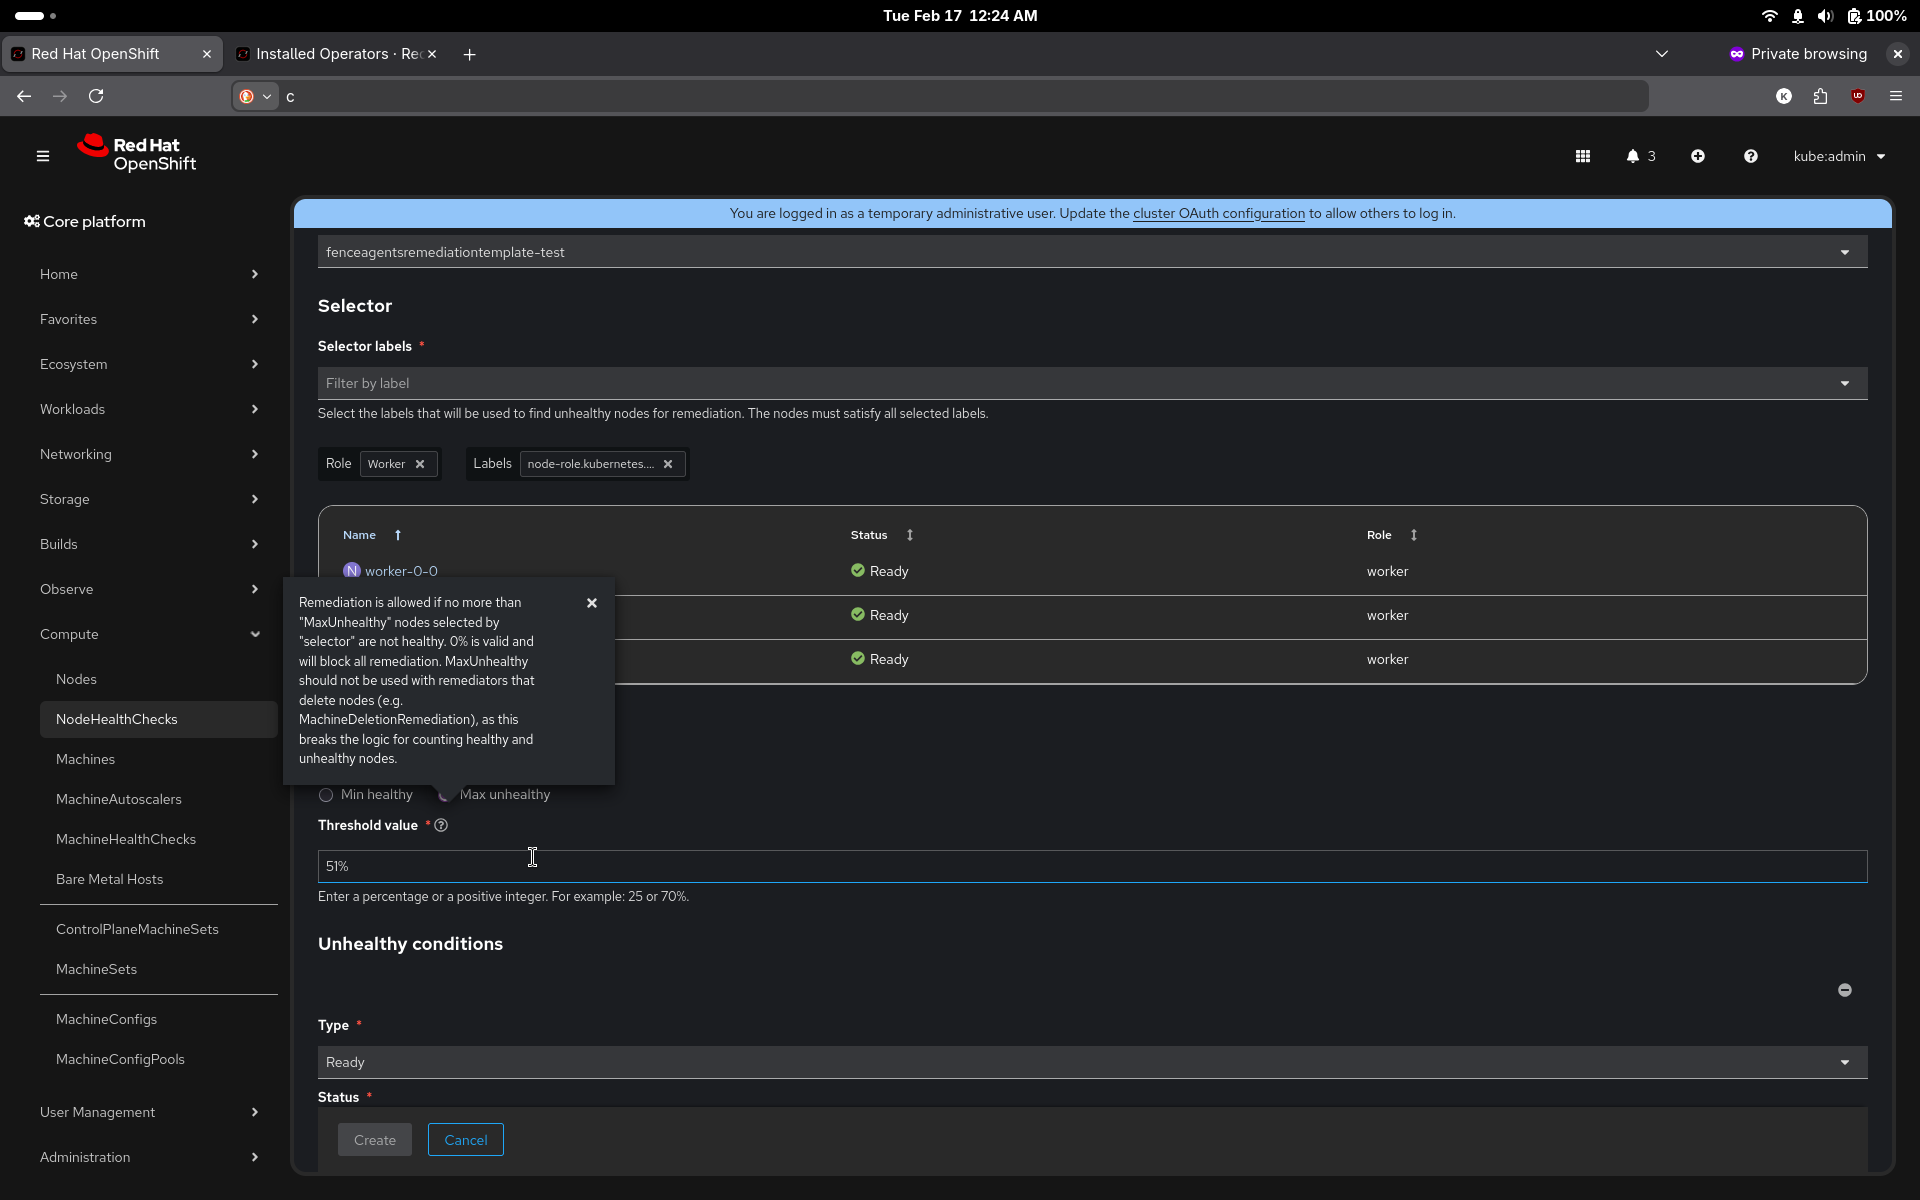Click the Cancel button
Viewport: 1920px width, 1200px height.
coord(465,1140)
